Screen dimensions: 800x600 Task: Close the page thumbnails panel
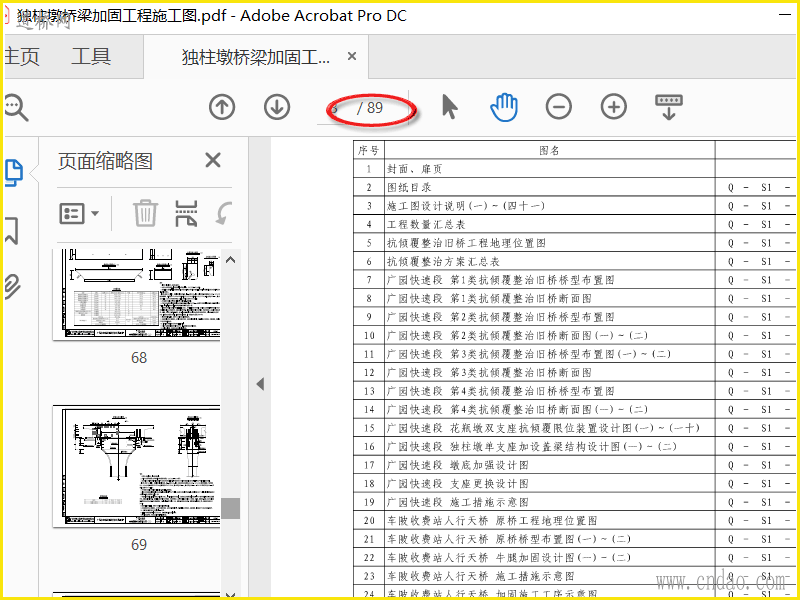point(213,160)
